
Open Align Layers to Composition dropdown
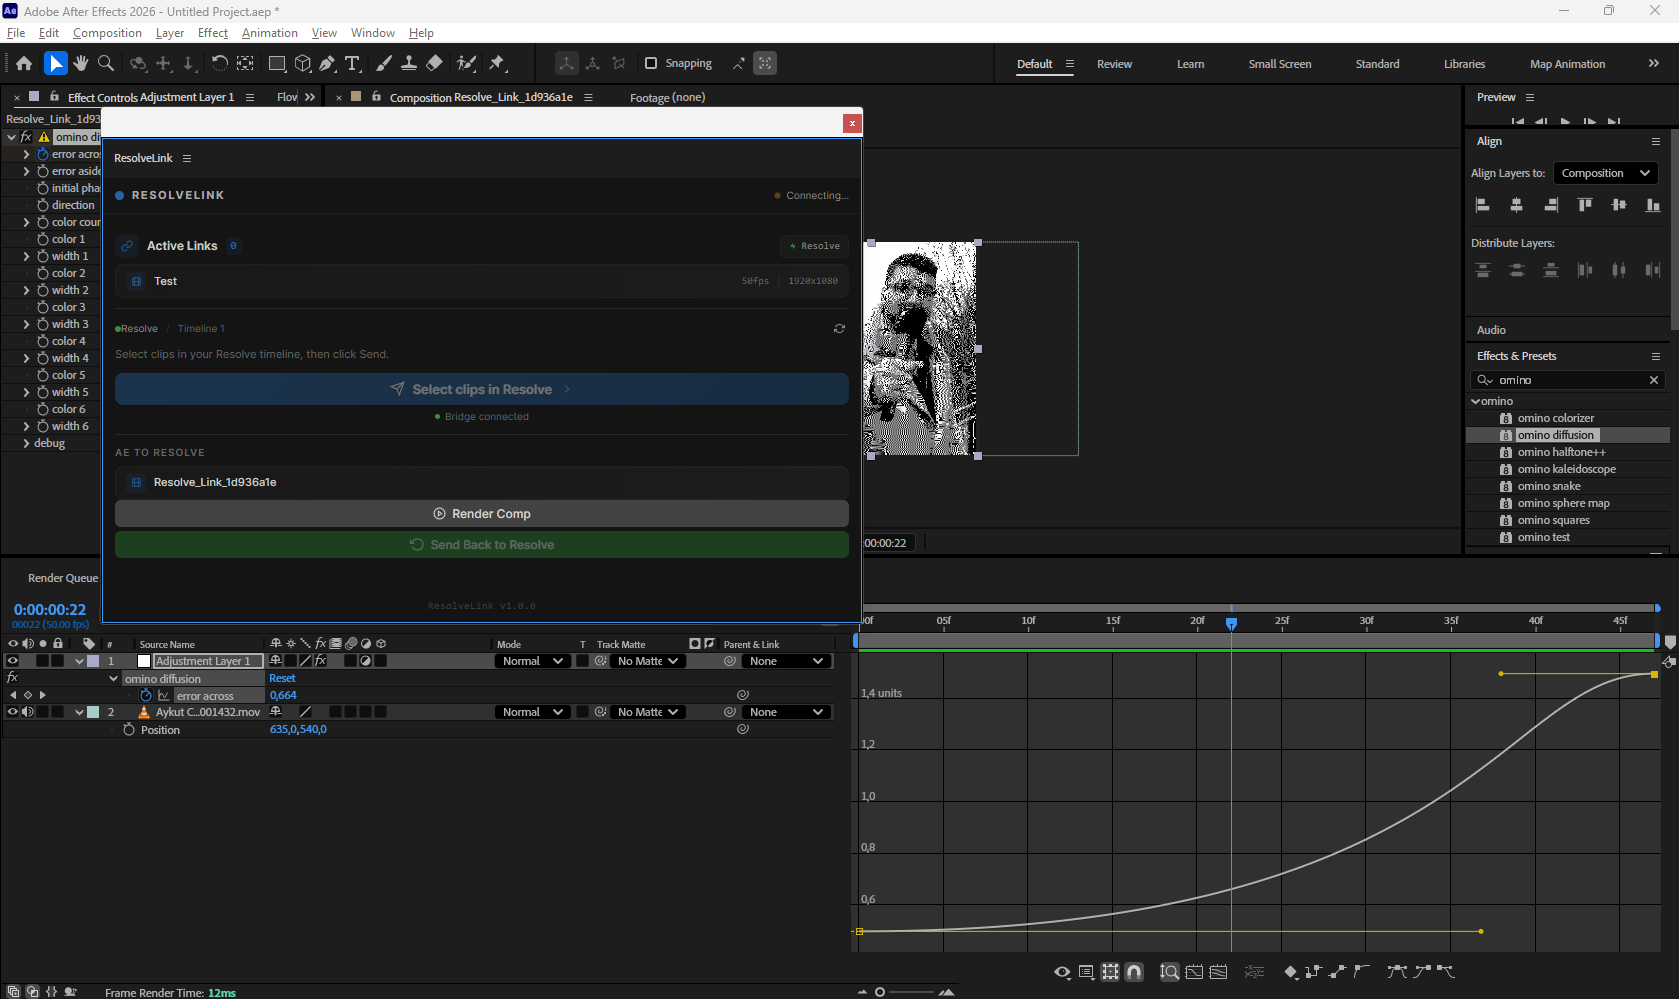pos(1605,173)
